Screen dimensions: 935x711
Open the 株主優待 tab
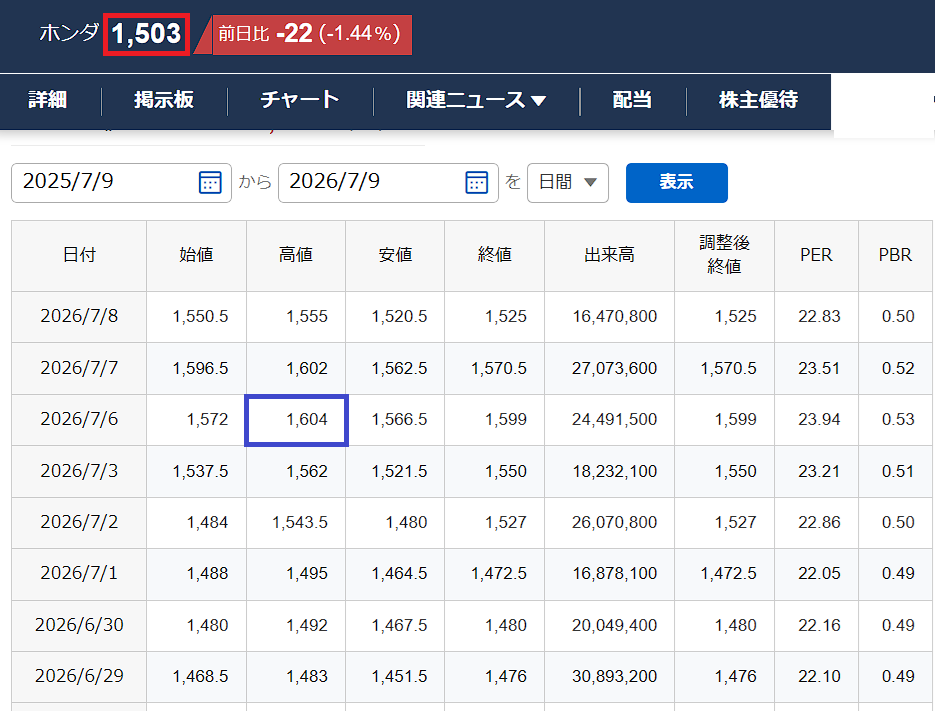click(758, 100)
